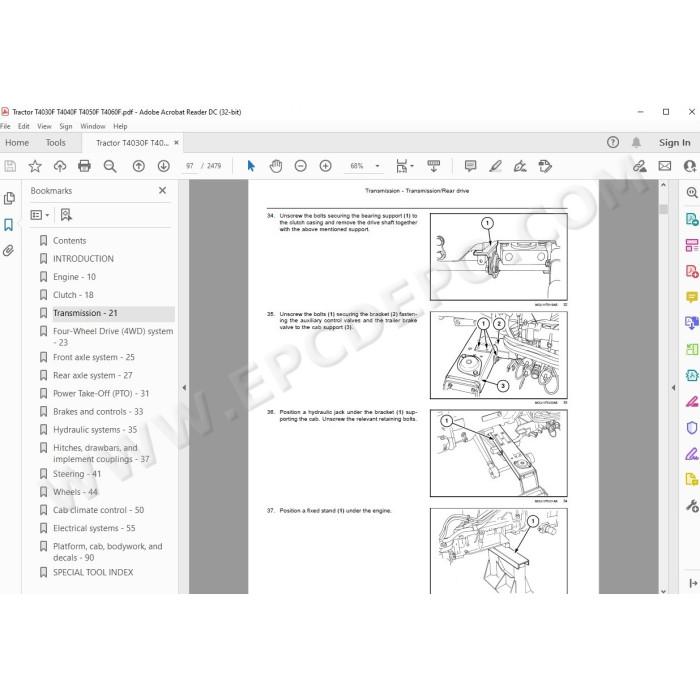Add a comment with sticky note icon
This screenshot has width=700, height=700.
[470, 166]
